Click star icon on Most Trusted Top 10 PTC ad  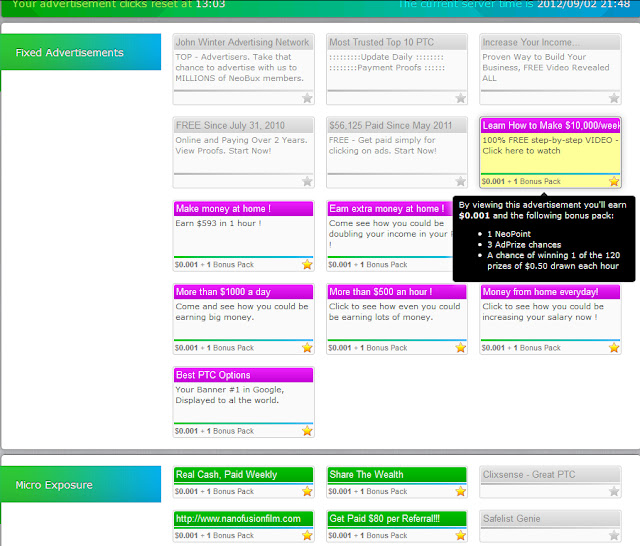460,98
